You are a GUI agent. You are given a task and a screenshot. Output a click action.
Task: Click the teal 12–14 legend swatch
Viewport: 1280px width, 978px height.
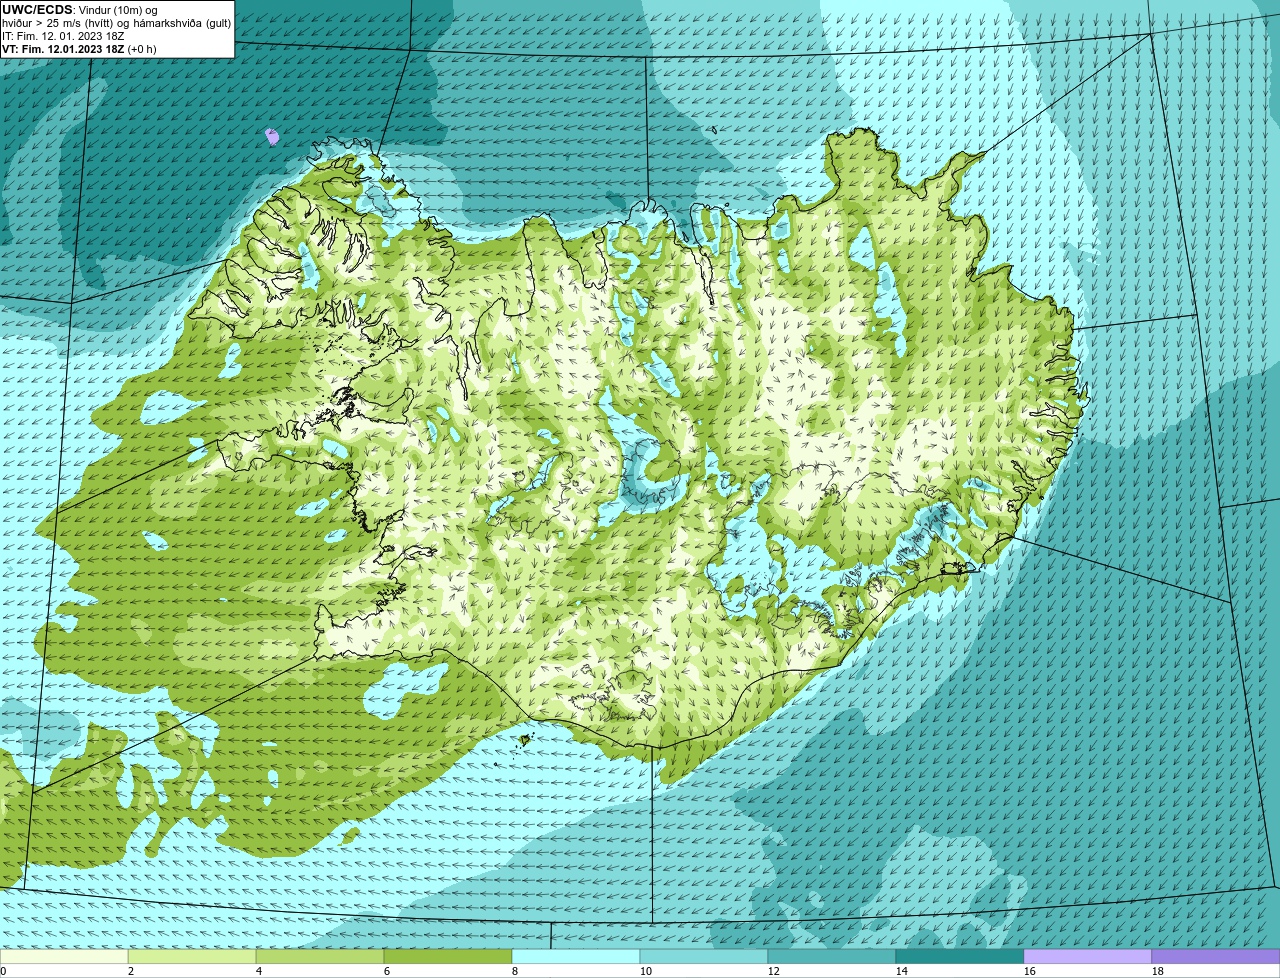pos(832,956)
